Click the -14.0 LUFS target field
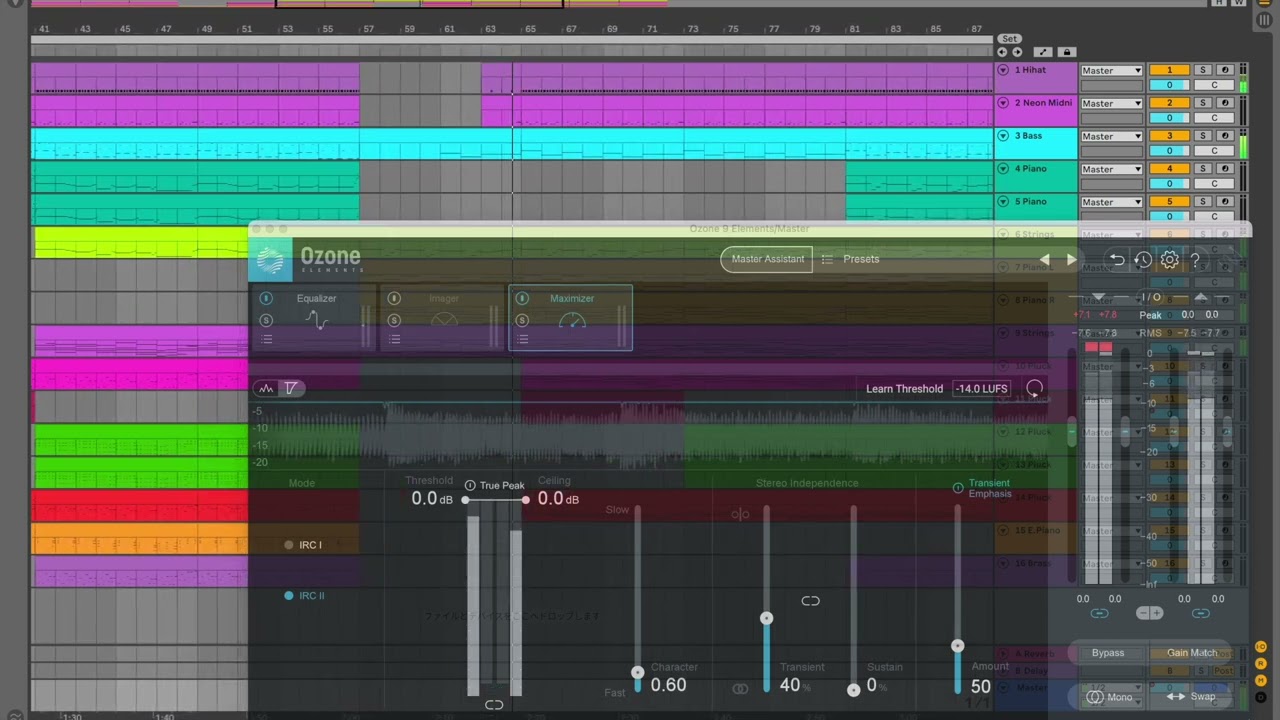The width and height of the screenshot is (1280, 720). (981, 389)
